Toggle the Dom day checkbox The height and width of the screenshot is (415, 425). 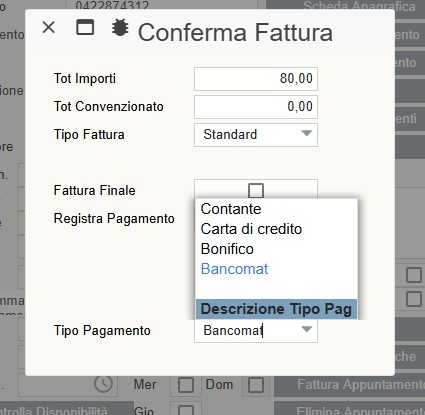[256, 385]
